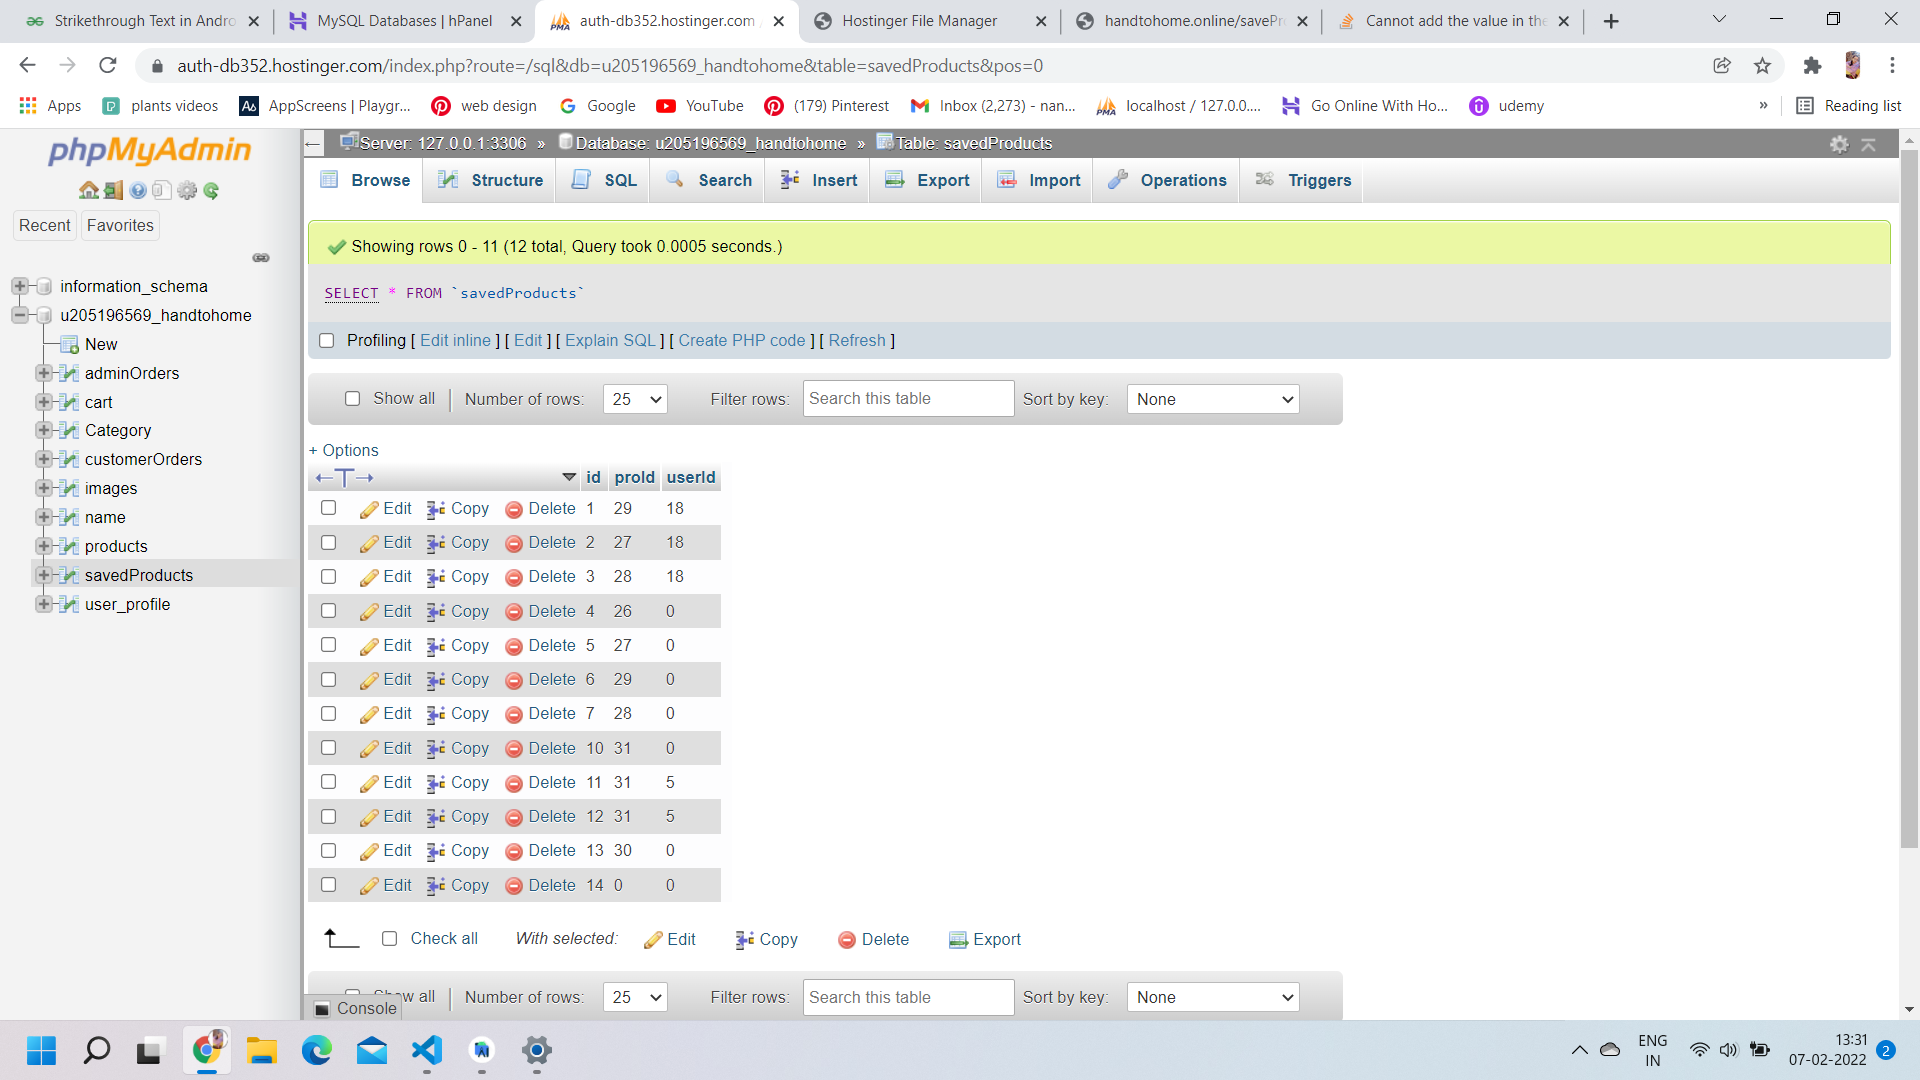Expand information_schema database tree node
1920x1080 pixels.
pos(19,287)
